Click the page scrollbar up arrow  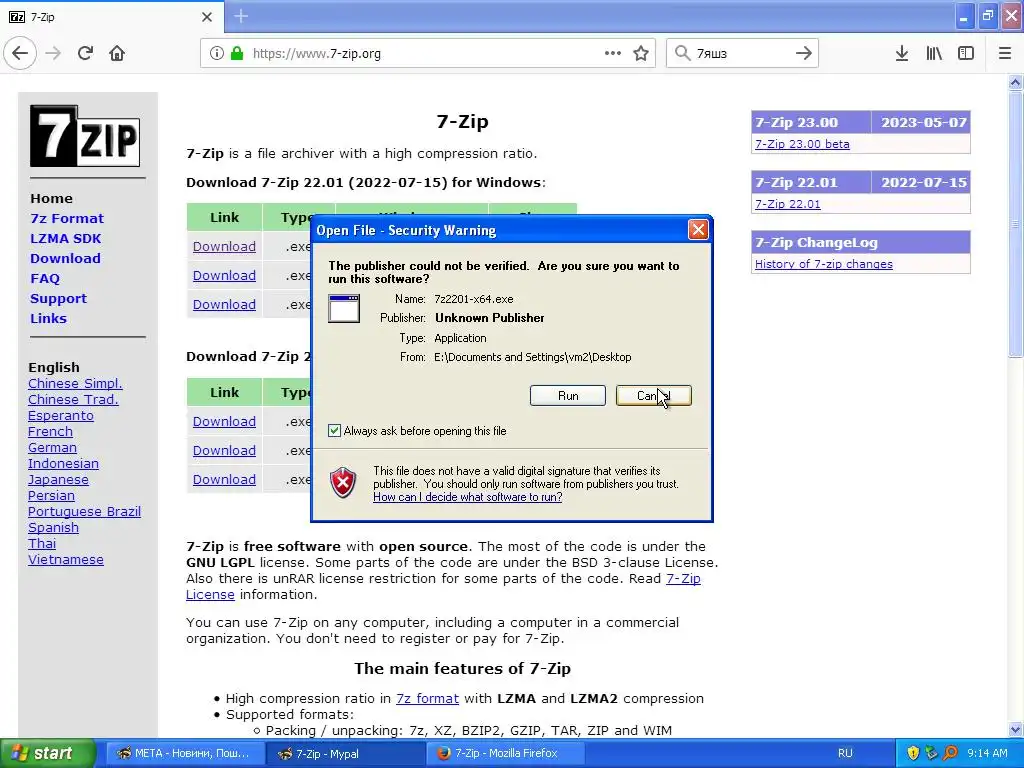1015,82
